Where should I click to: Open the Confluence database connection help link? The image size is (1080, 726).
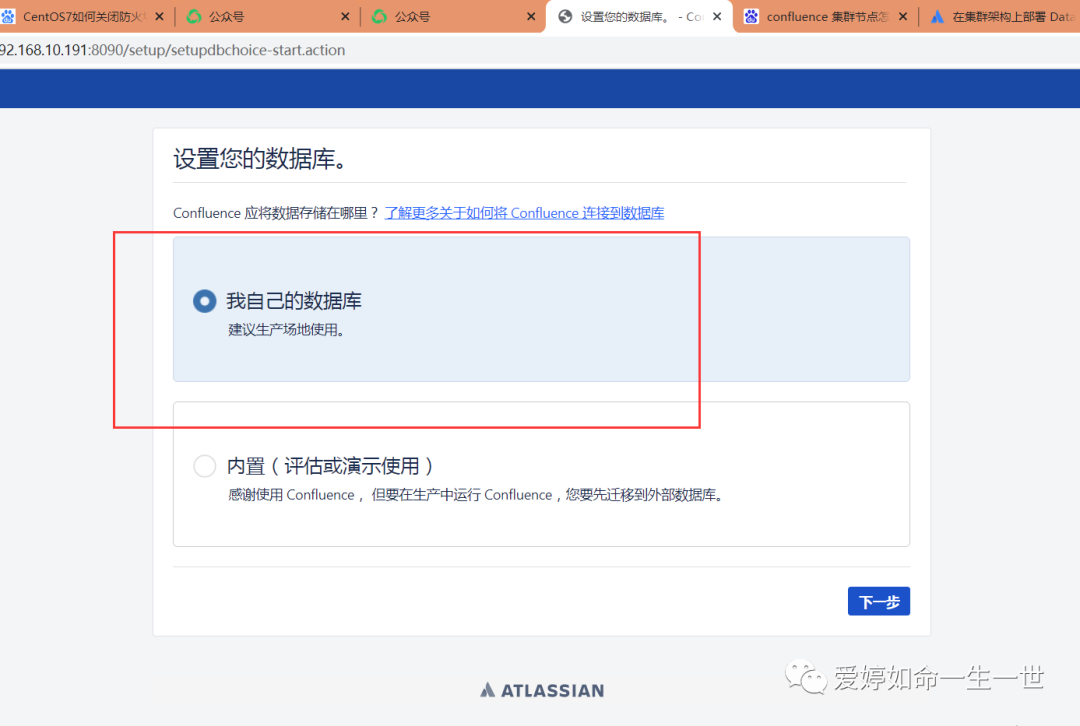[x=524, y=213]
